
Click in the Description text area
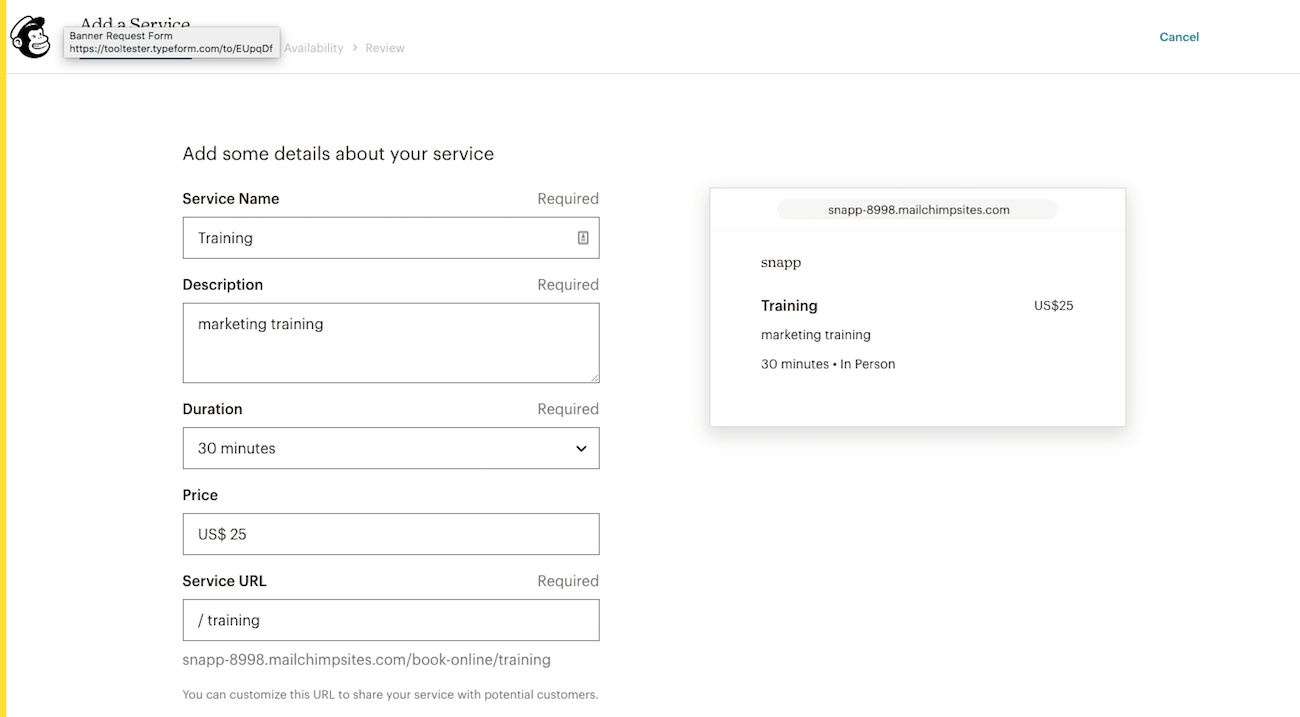click(x=391, y=343)
